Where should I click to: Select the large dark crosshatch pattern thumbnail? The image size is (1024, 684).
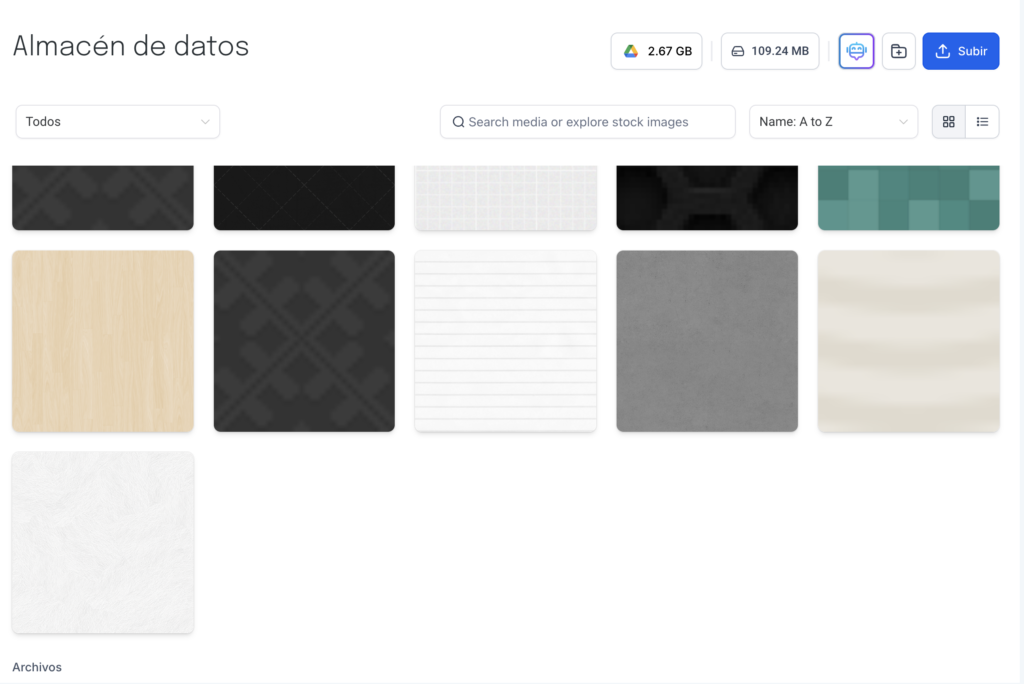[304, 341]
